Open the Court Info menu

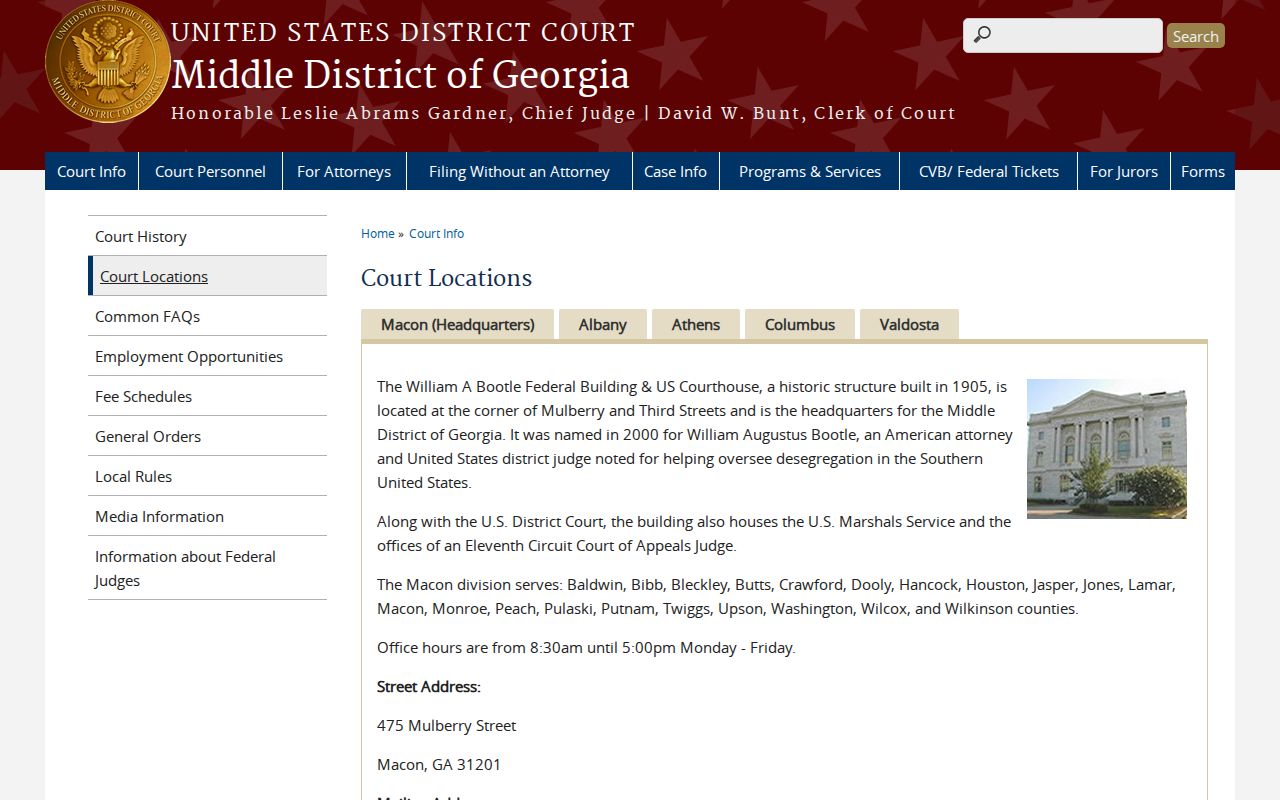tap(91, 171)
